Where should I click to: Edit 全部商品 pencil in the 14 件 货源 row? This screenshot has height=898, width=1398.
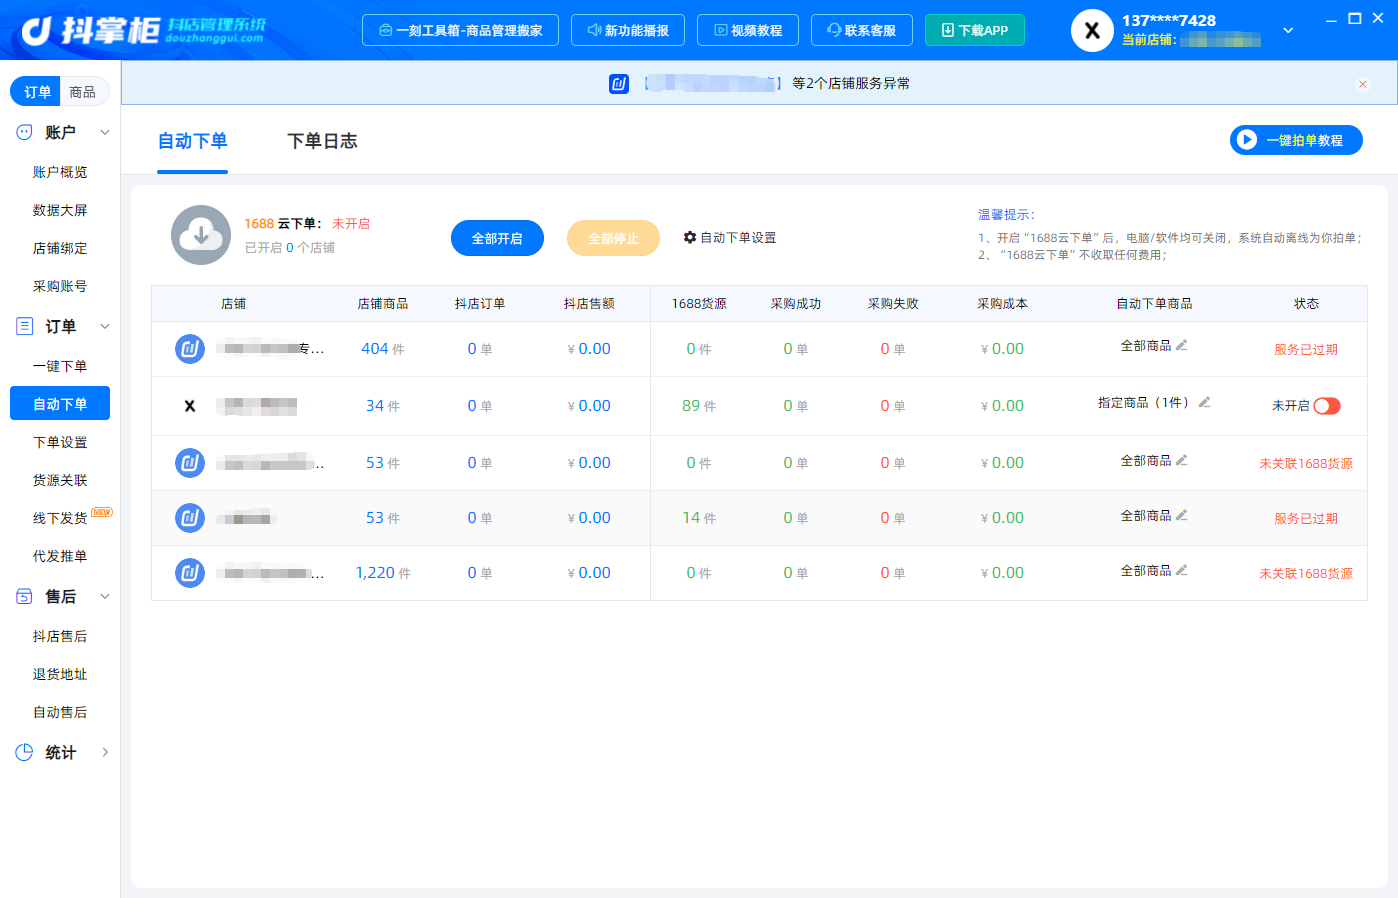point(1182,515)
